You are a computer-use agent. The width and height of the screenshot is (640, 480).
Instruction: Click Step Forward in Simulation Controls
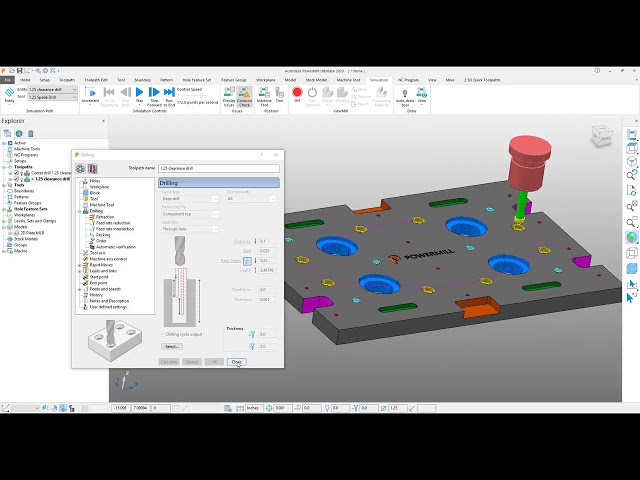154,97
